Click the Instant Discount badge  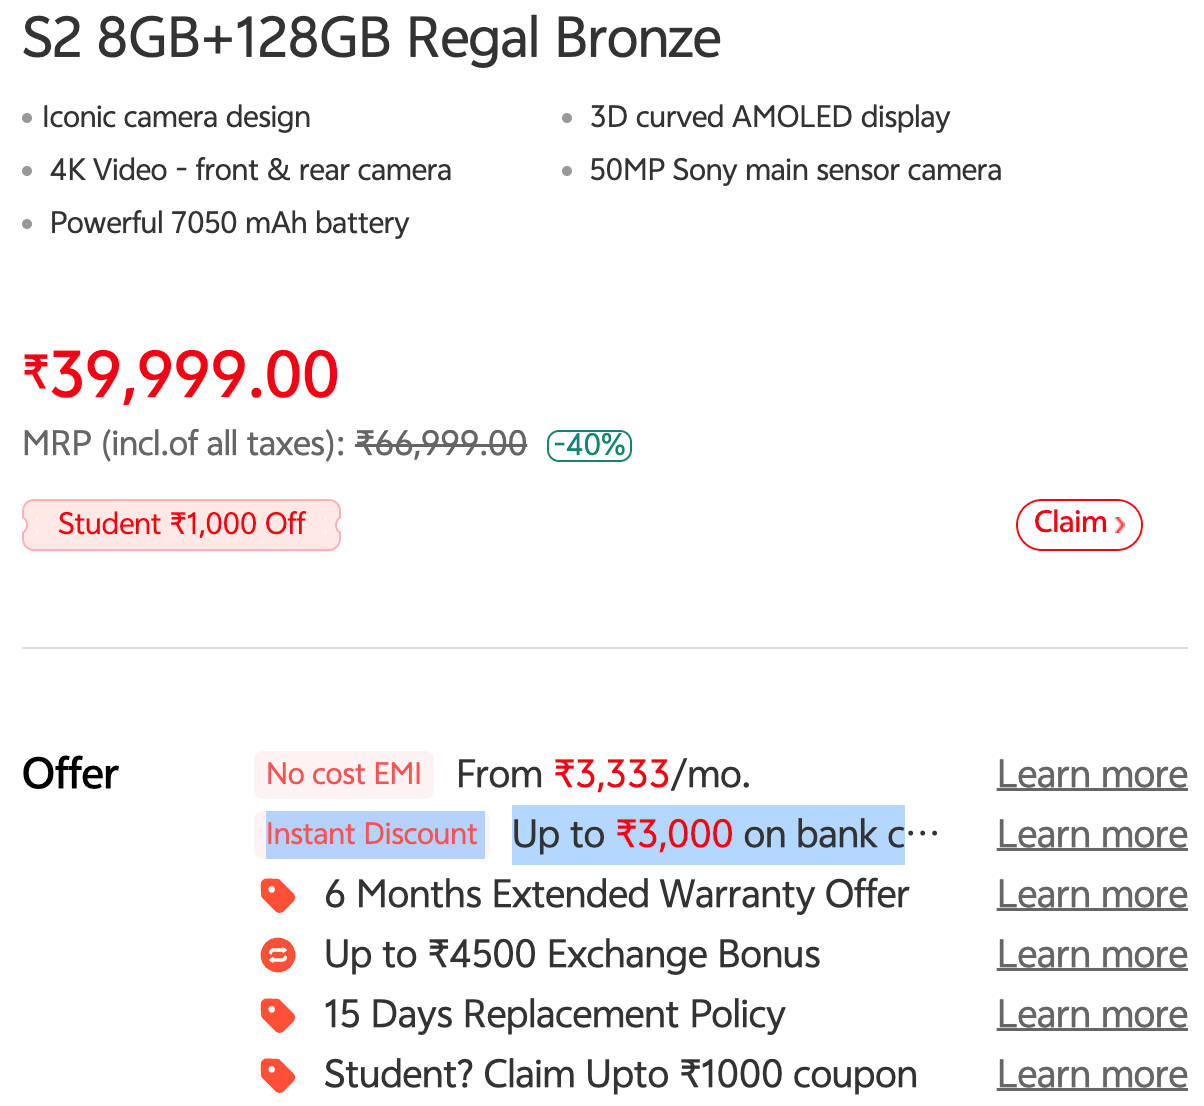pyautogui.click(x=371, y=834)
